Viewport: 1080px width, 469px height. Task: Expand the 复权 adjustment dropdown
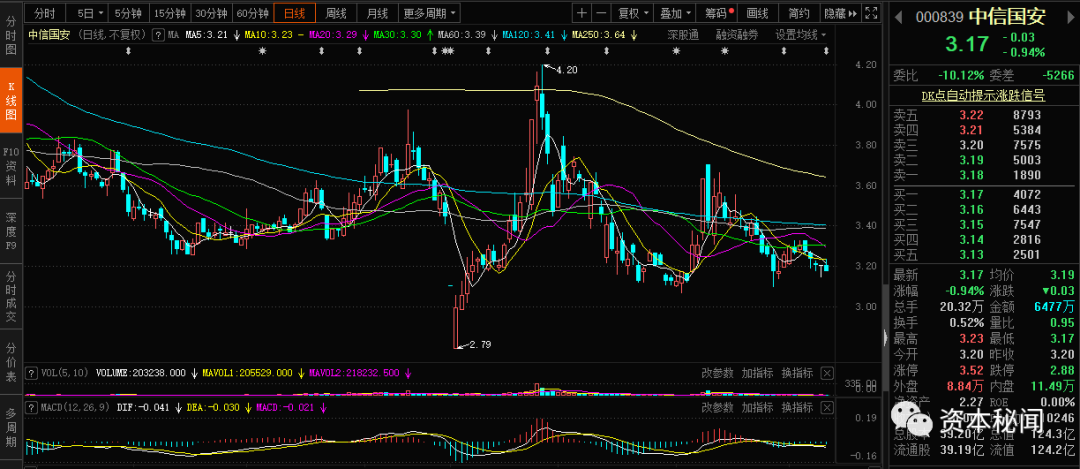(632, 13)
